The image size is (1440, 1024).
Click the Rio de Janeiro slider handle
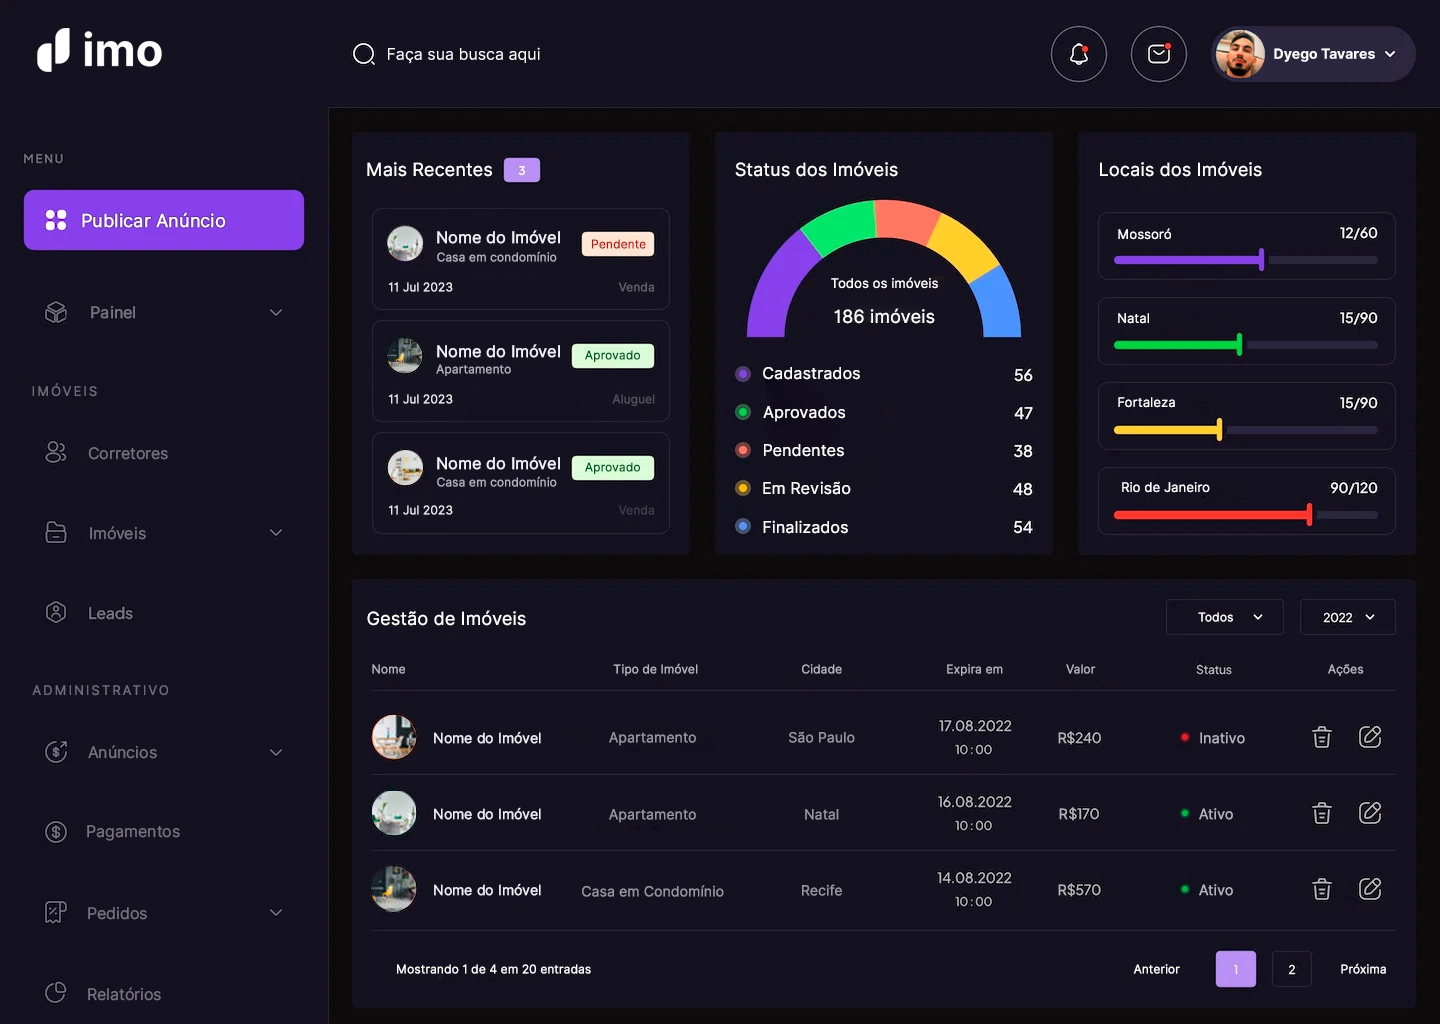[1309, 515]
